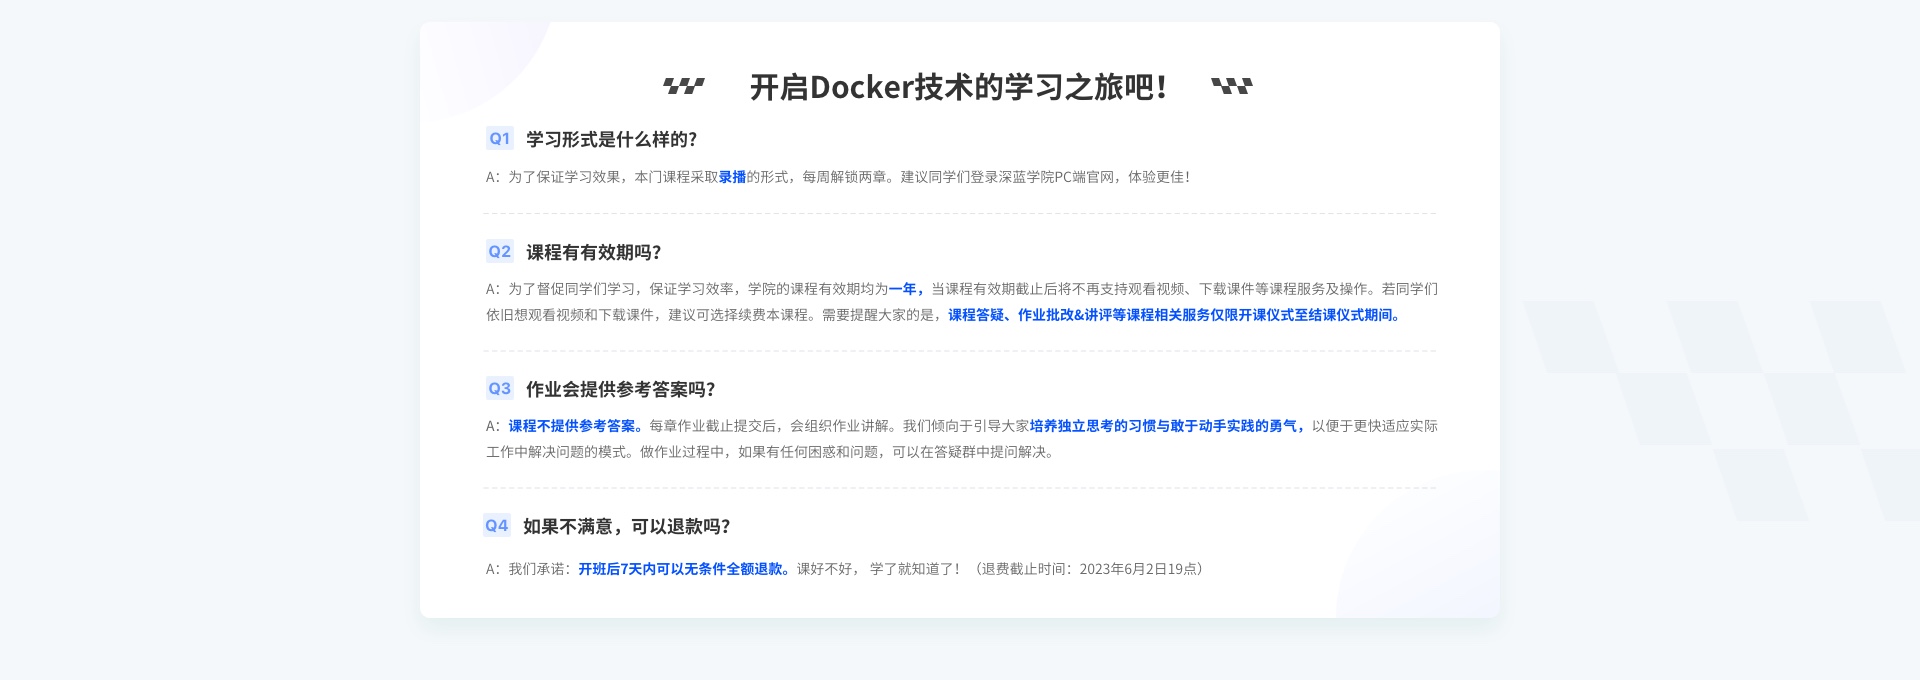Viewport: 1920px width, 680px height.
Task: Click the question 课程有效期吗?
Action: [593, 252]
